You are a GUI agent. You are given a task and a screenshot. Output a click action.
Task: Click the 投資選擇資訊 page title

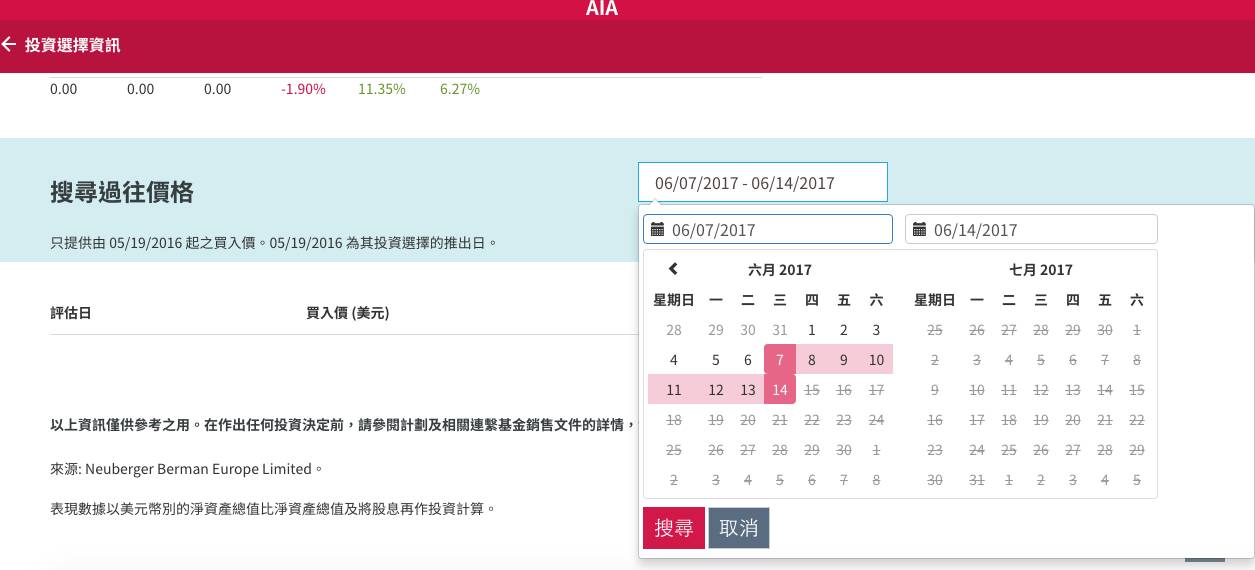tap(72, 45)
